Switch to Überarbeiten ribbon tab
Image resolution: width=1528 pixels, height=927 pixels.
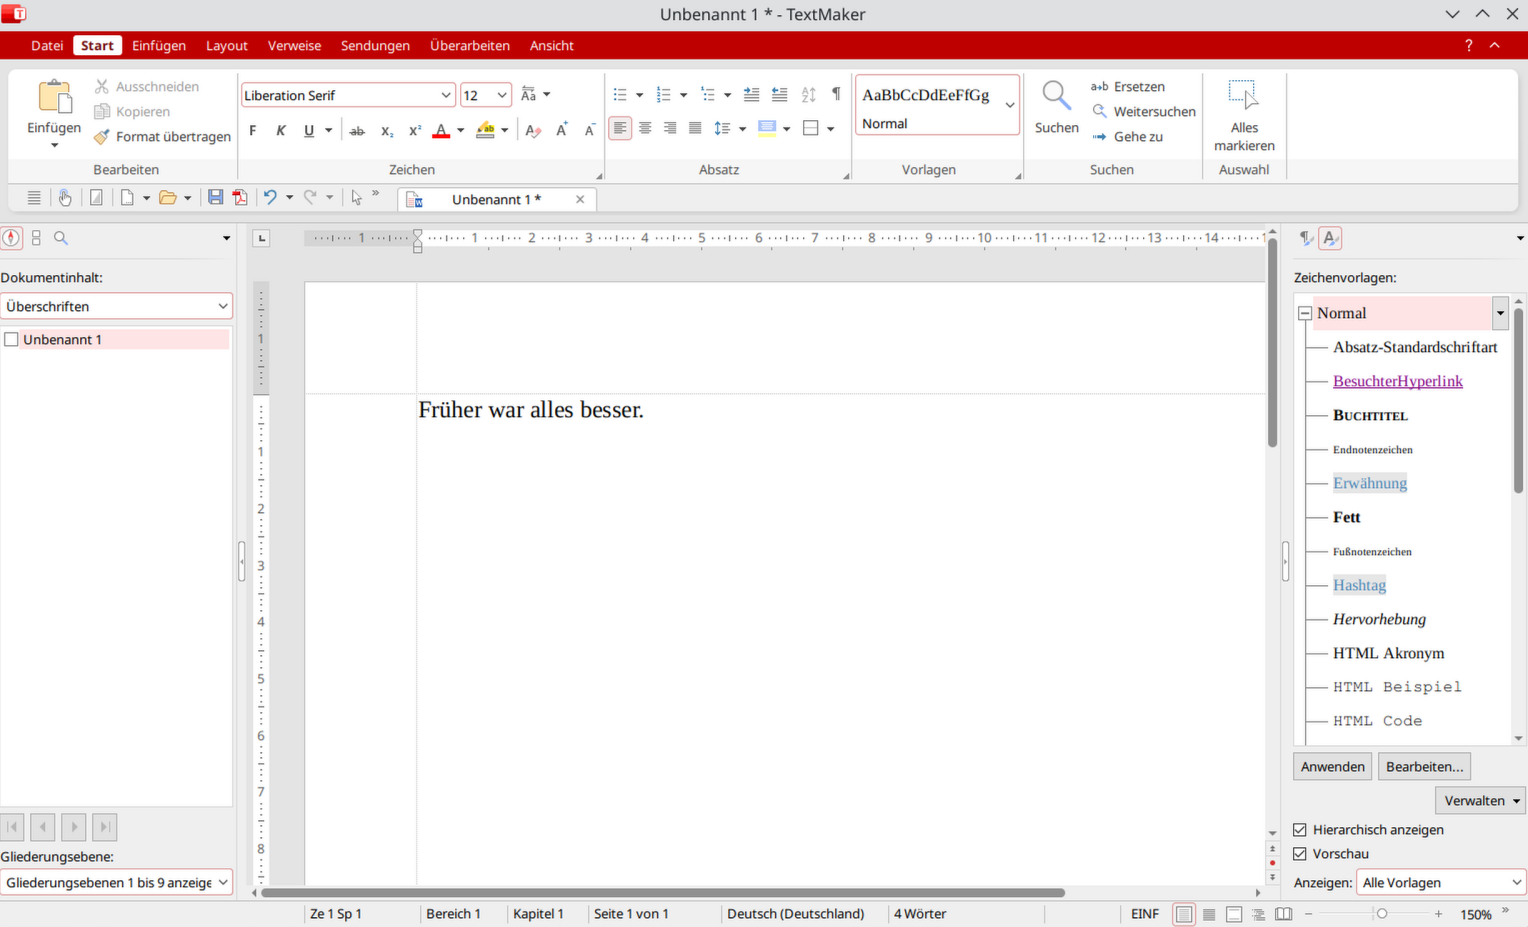coord(470,46)
